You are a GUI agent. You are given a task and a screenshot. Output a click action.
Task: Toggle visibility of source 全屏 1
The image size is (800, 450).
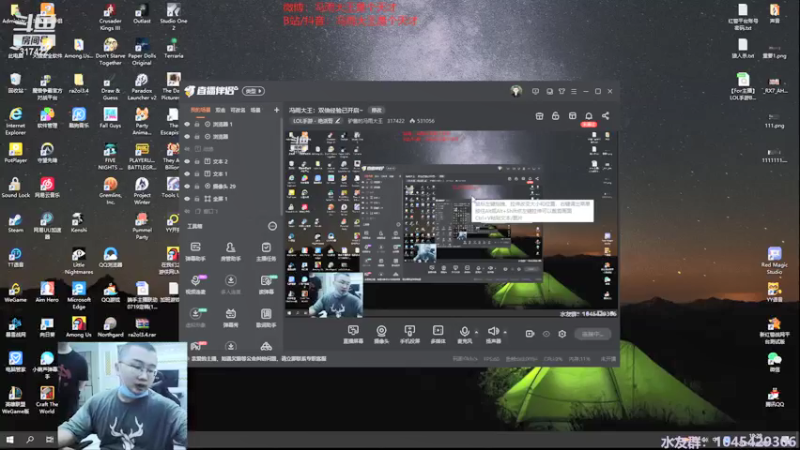(x=187, y=198)
